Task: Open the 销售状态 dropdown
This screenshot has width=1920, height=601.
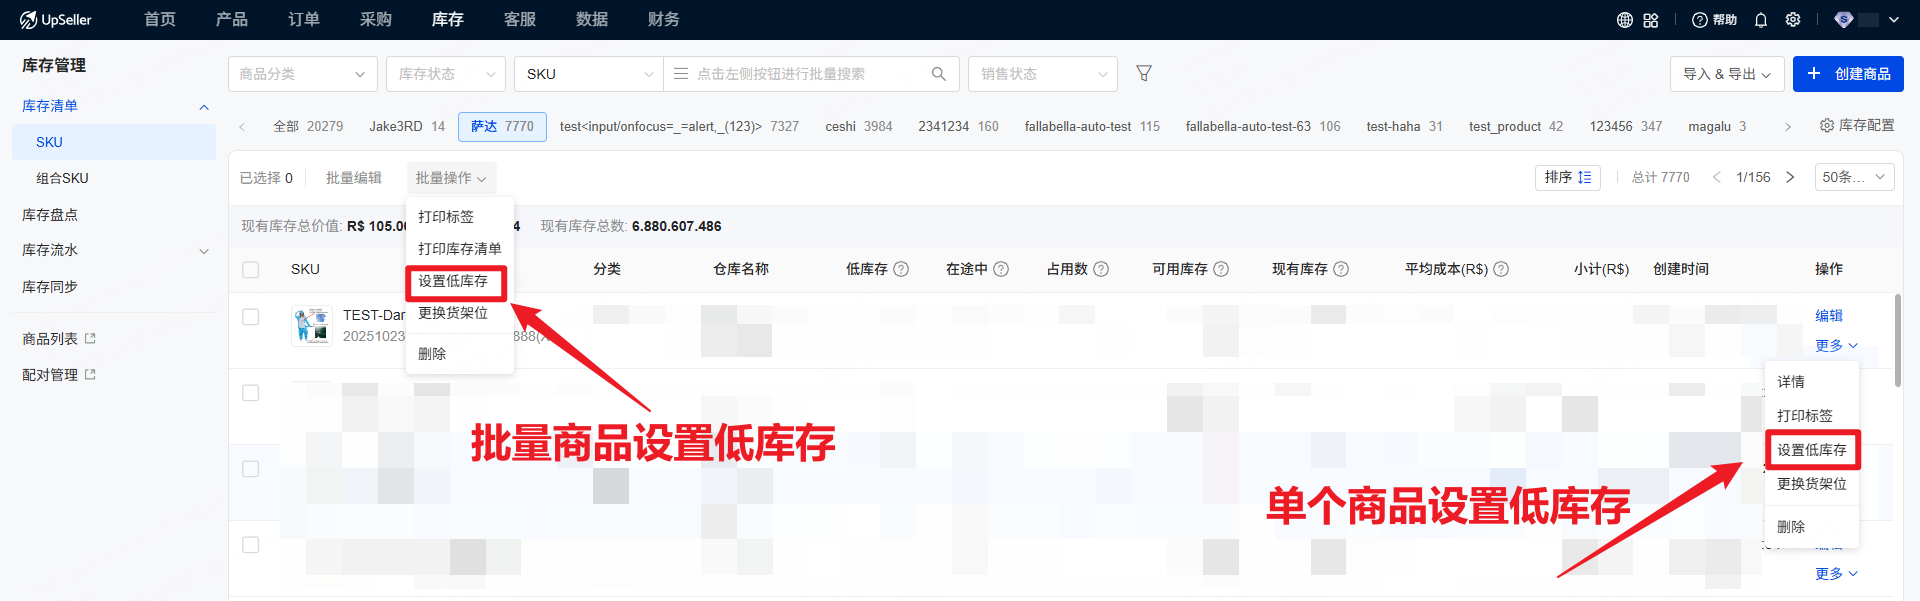Action: [x=1042, y=74]
